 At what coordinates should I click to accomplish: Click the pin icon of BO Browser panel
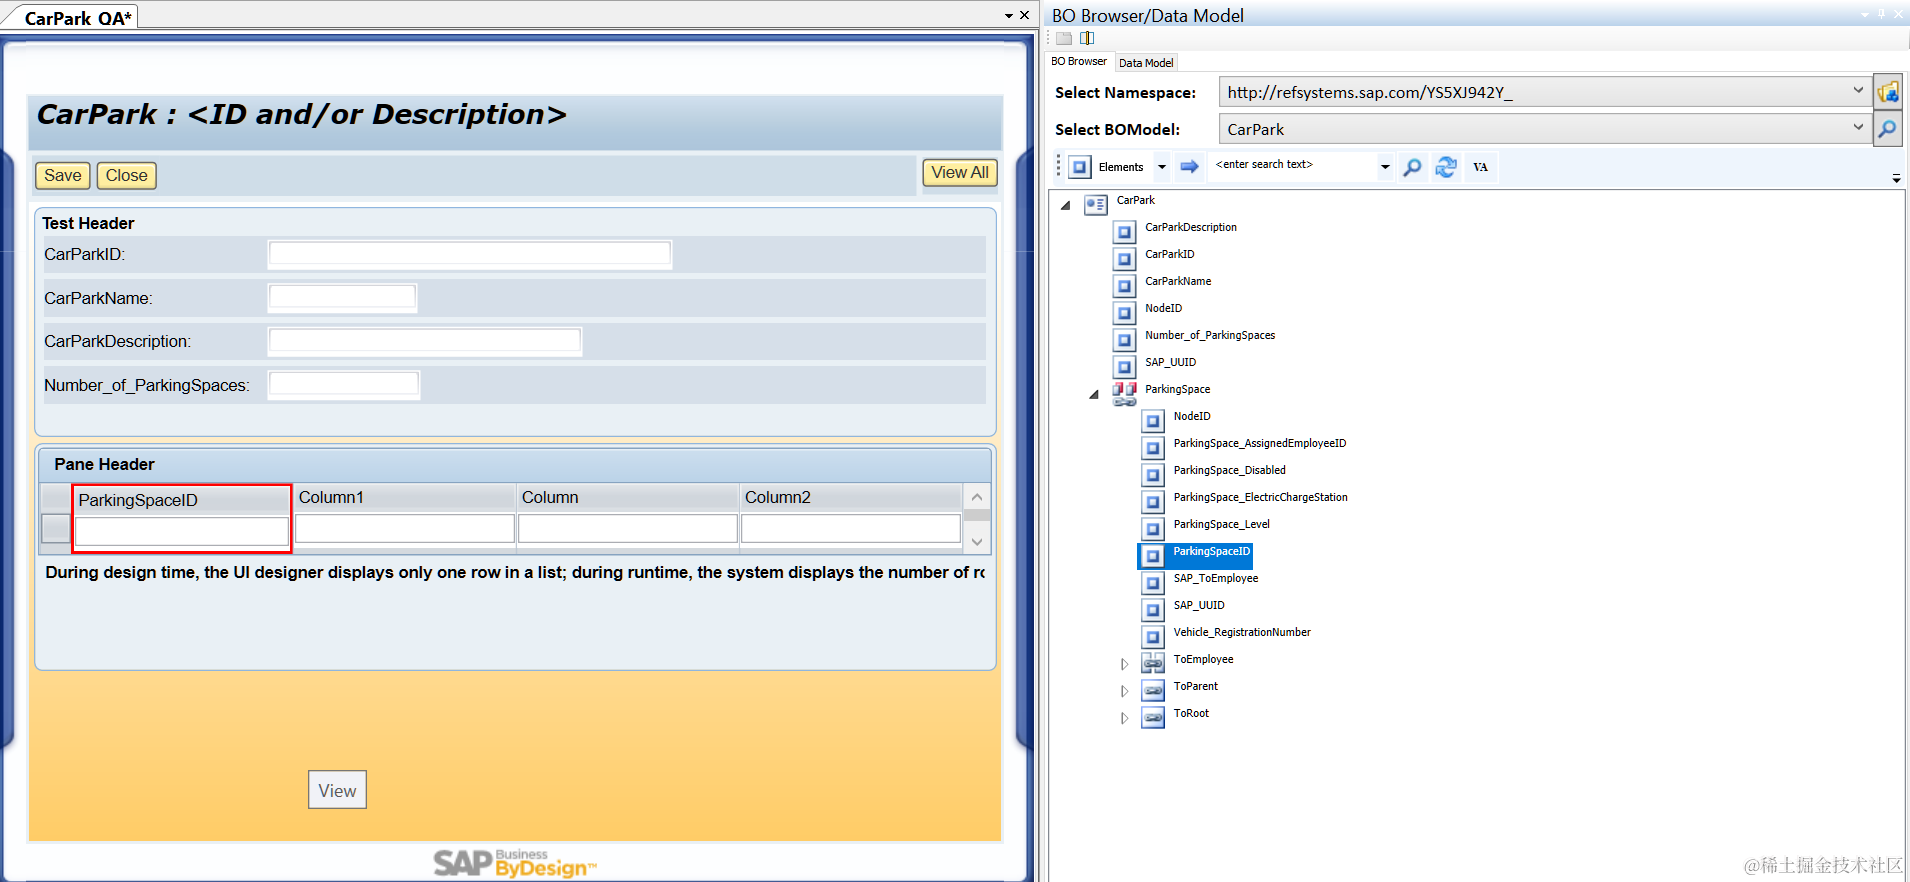click(1881, 14)
